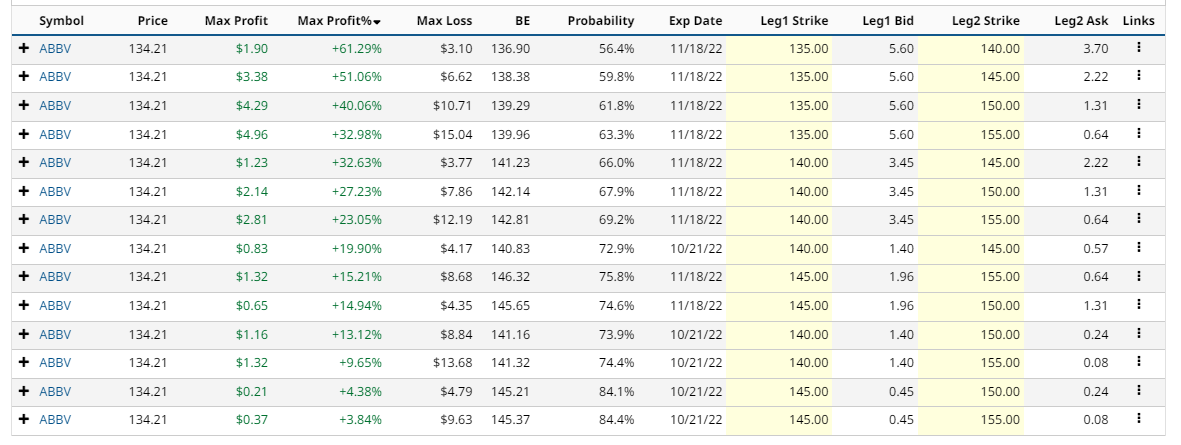Viewport: 1181px width, 445px height.
Task: Expand the row with $0.21 max profit
Action: [23, 392]
